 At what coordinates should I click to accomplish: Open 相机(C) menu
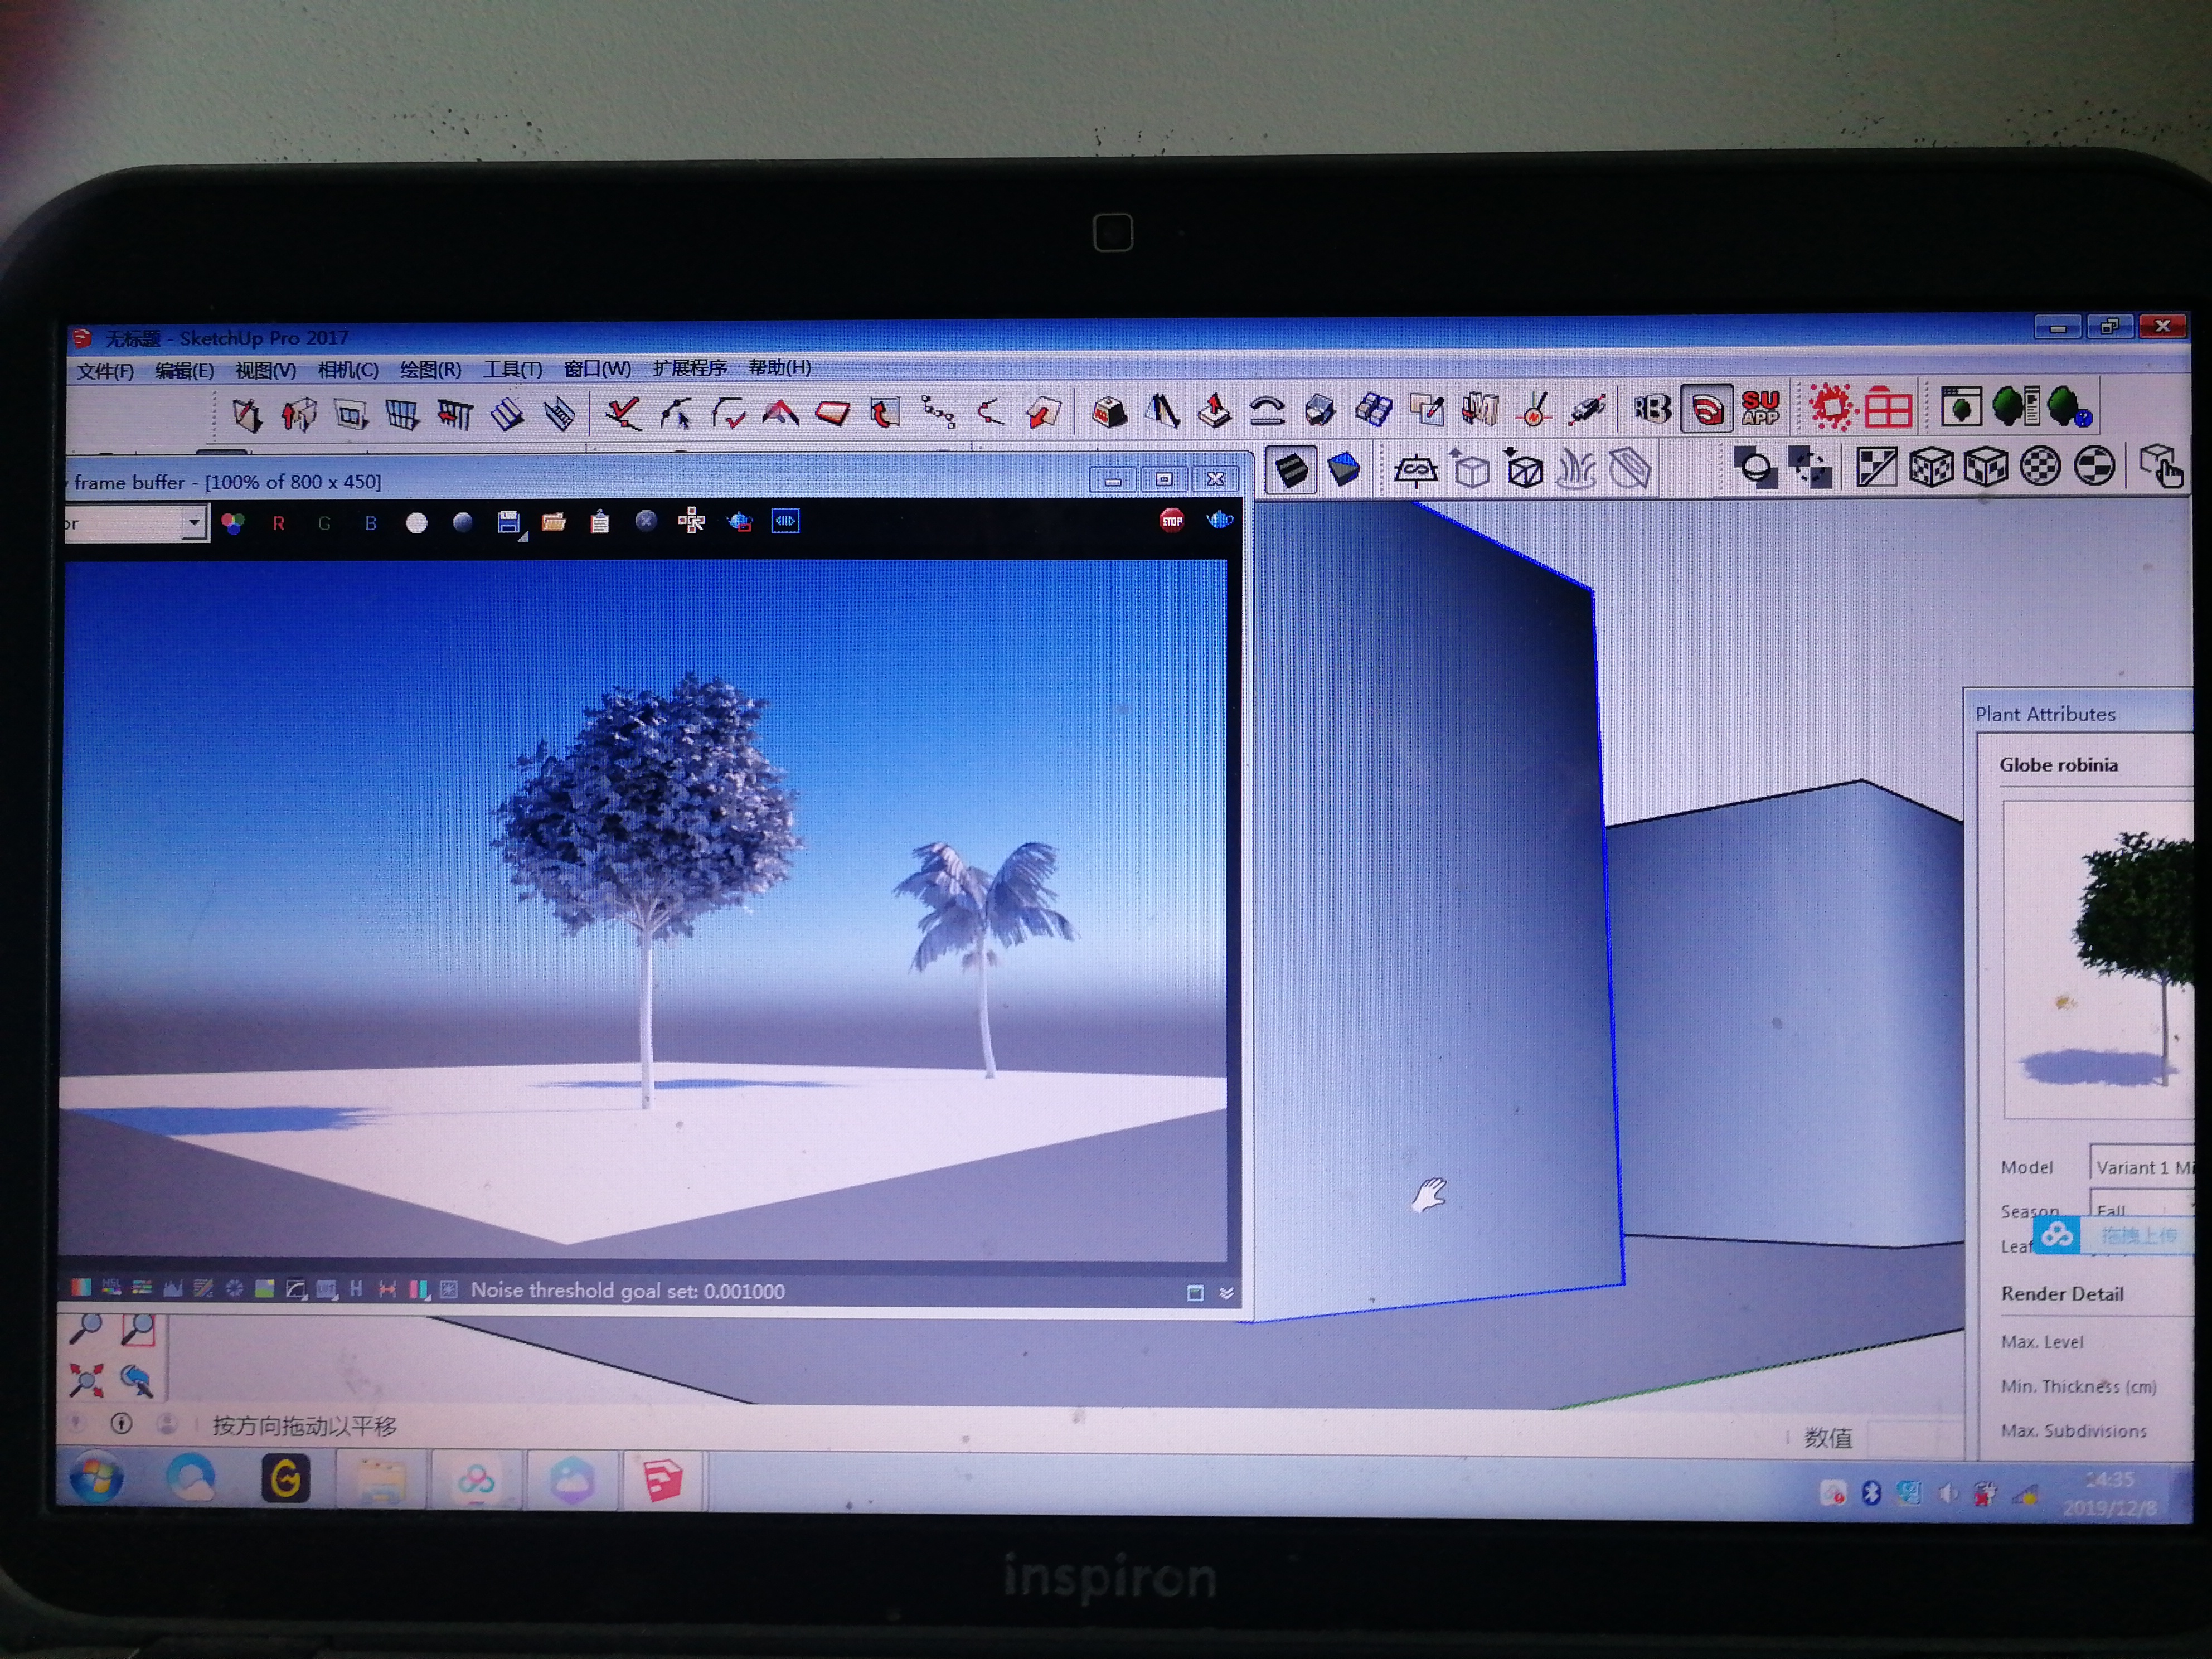click(348, 370)
